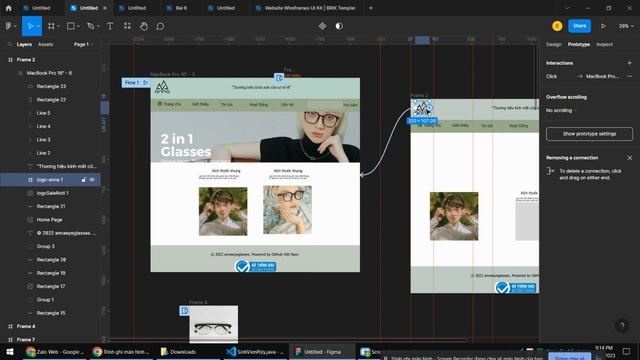Screen dimensions: 640x360
Task: Open the MacBook Pro interaction destination
Action: pos(602,76)
